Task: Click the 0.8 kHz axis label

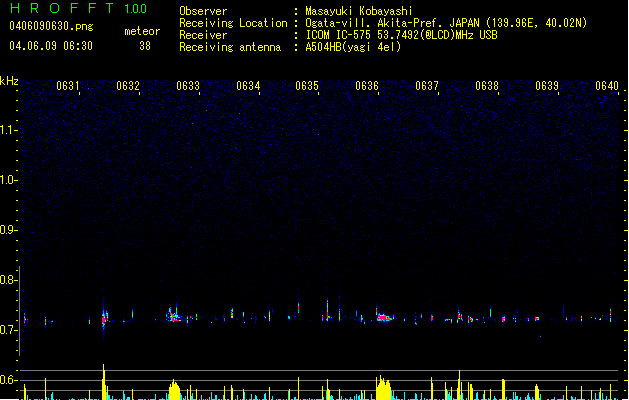Action: coord(8,280)
